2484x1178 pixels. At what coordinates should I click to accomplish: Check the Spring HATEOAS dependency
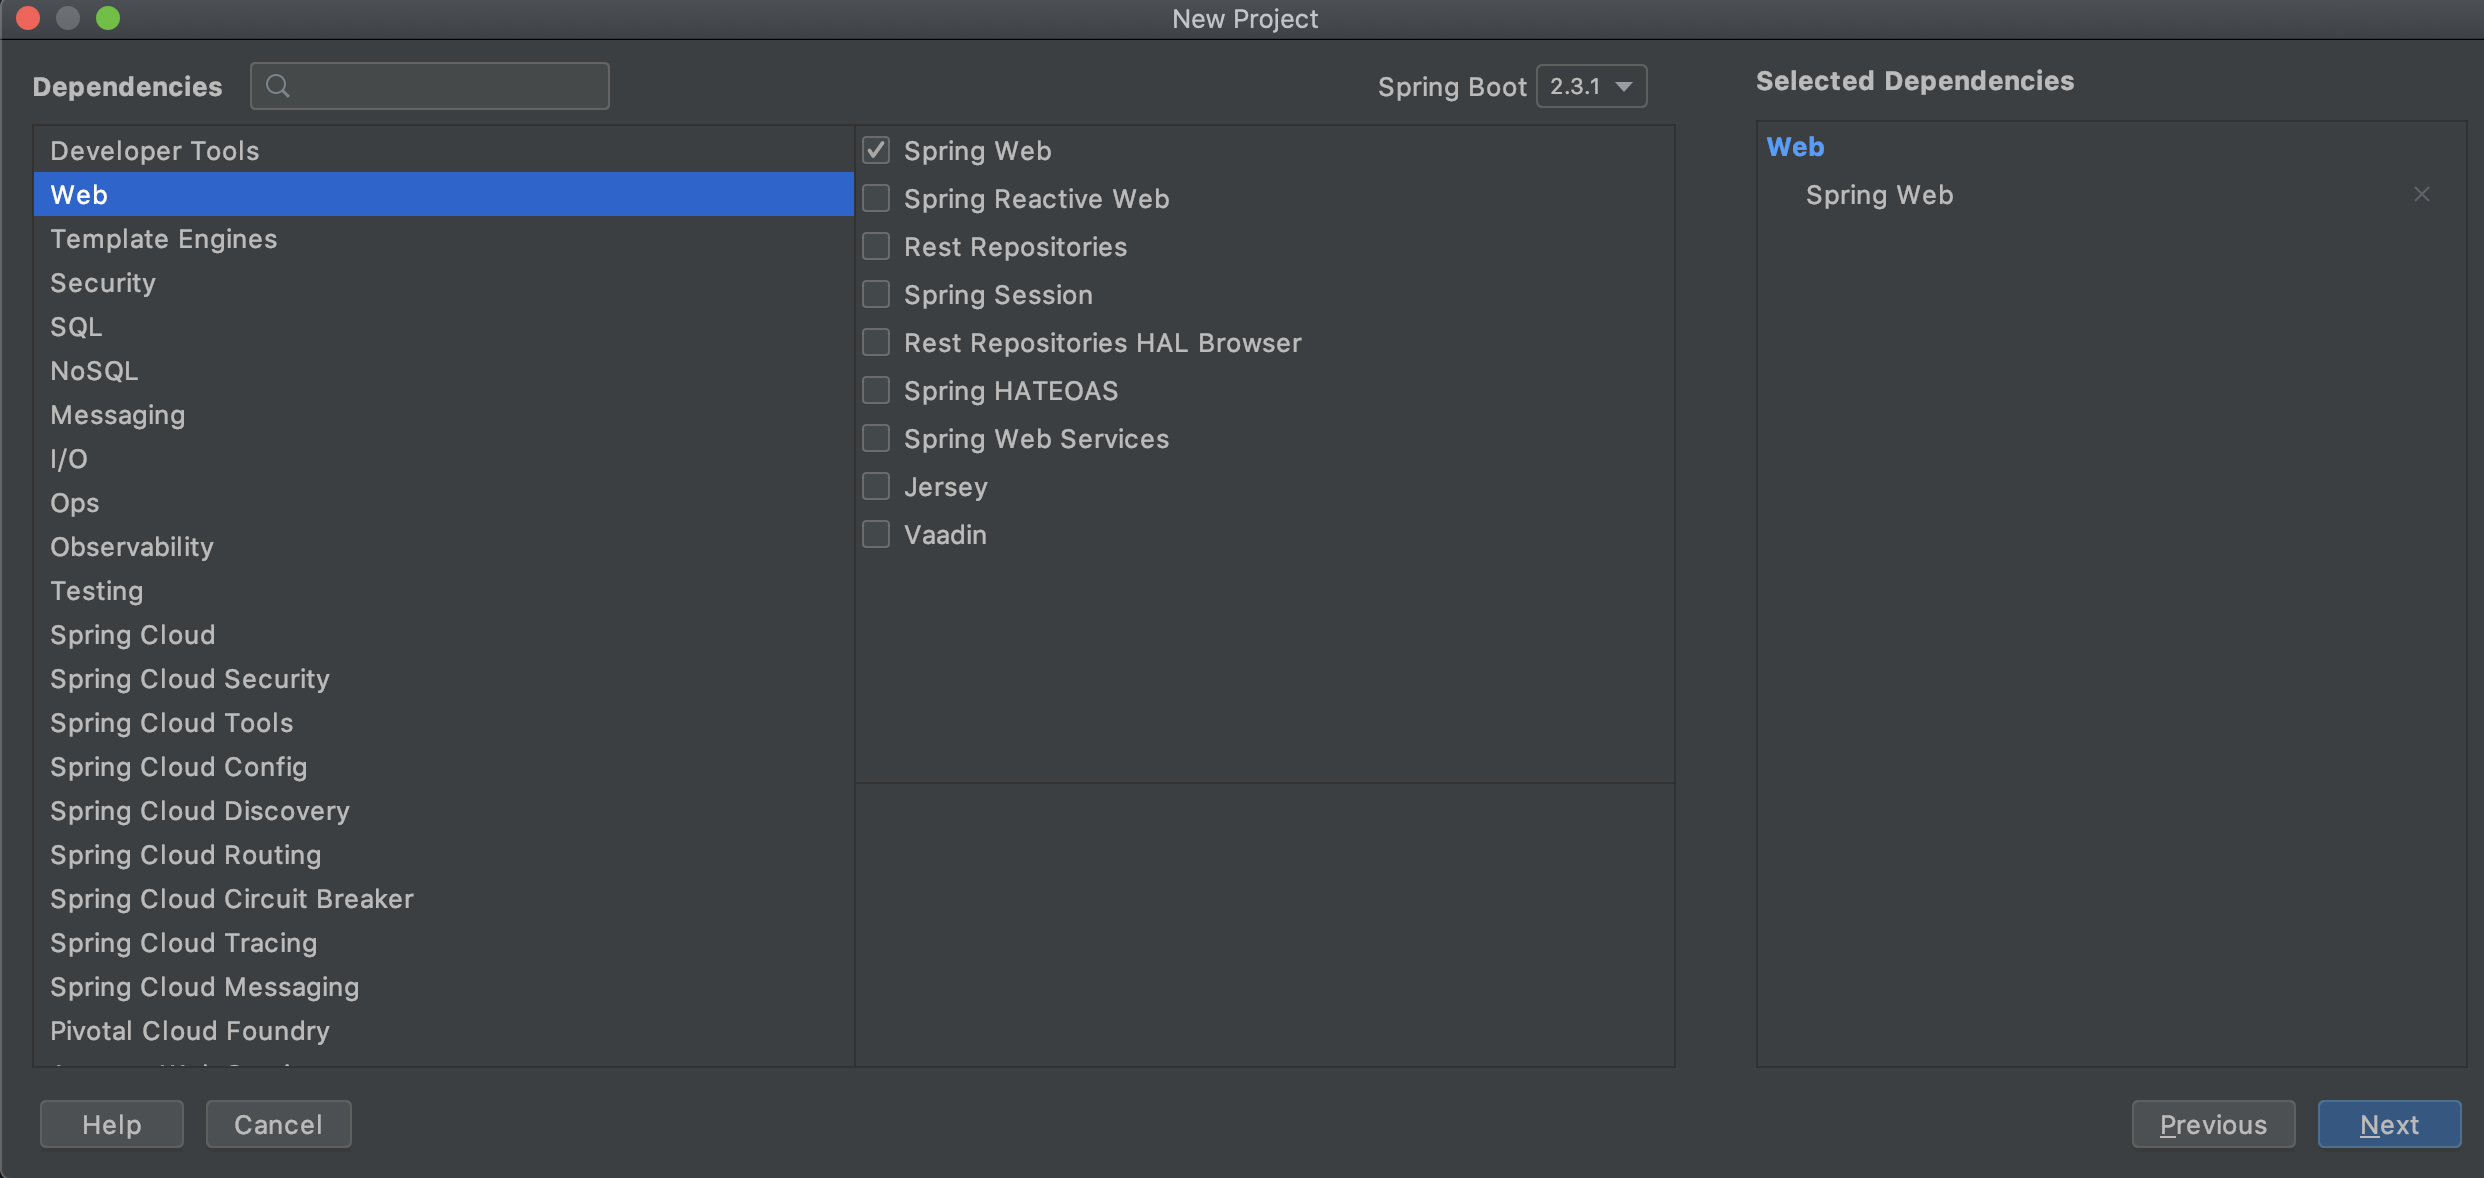pyautogui.click(x=876, y=390)
